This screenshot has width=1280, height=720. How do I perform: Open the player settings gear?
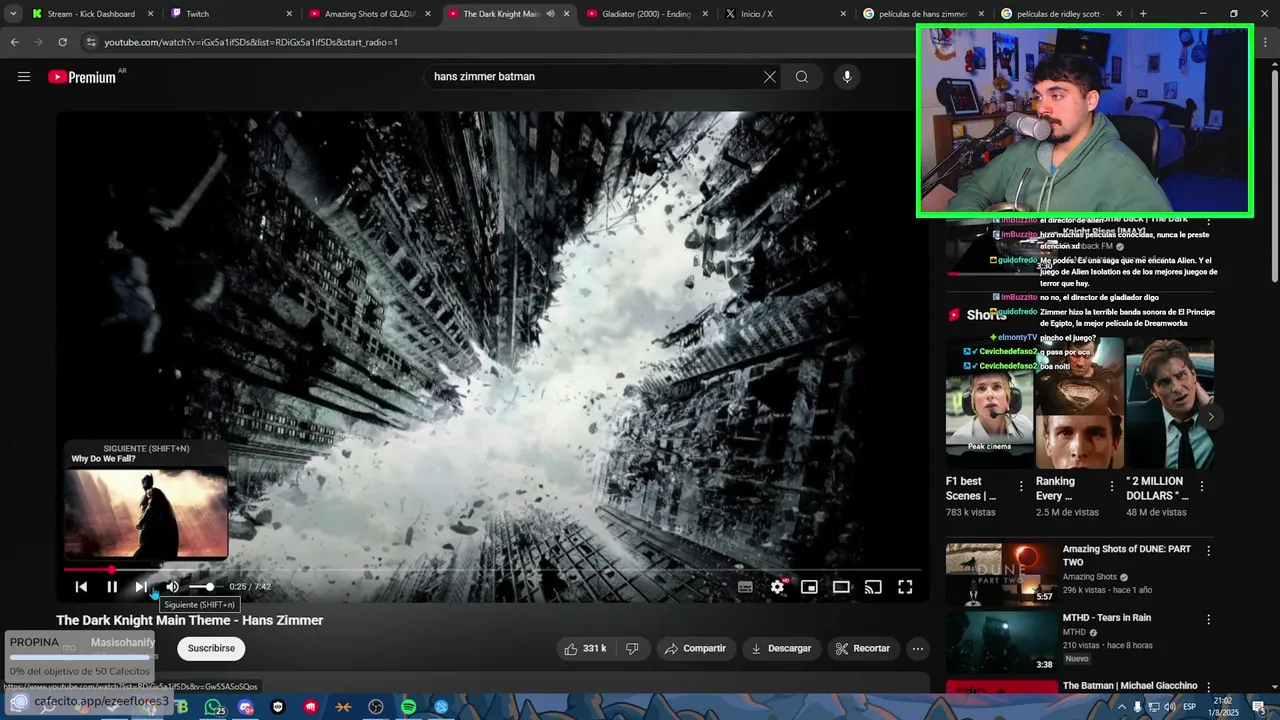click(778, 587)
